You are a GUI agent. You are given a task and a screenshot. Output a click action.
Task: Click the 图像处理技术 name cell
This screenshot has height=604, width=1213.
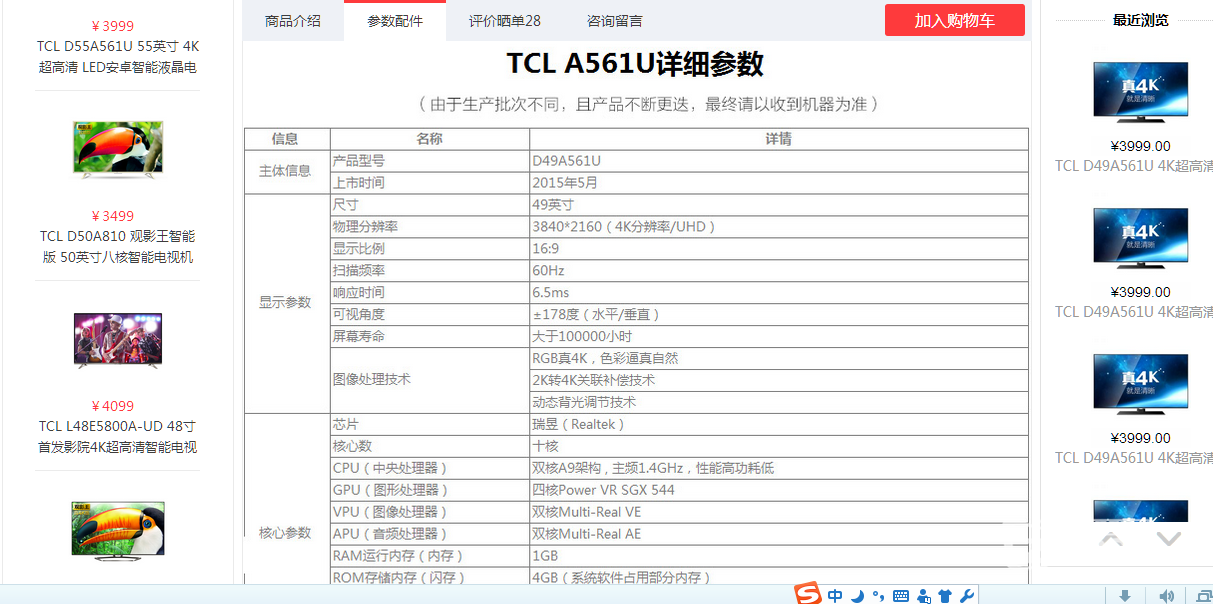pyautogui.click(x=430, y=380)
